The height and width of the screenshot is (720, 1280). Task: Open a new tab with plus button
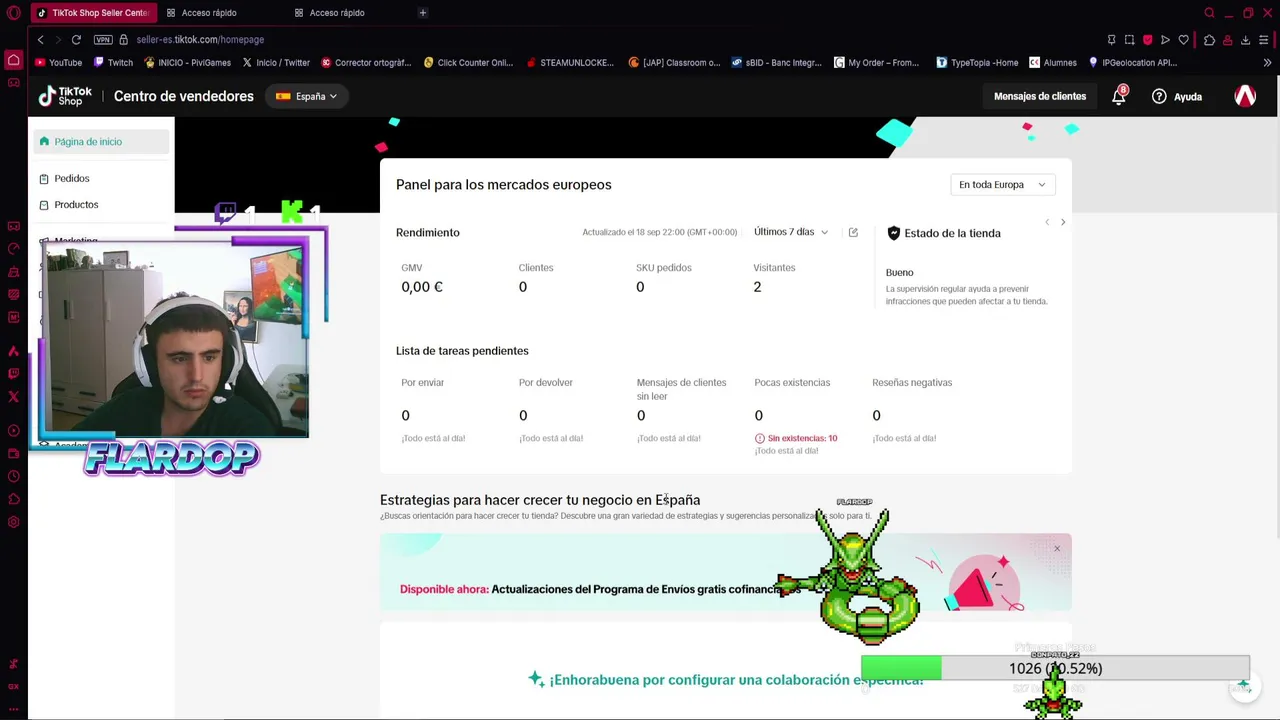coord(423,13)
